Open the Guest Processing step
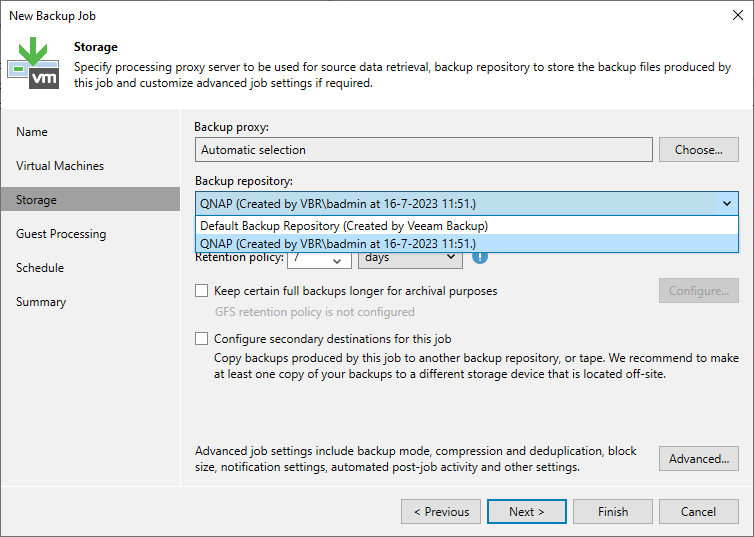This screenshot has height=537, width=754. click(61, 234)
